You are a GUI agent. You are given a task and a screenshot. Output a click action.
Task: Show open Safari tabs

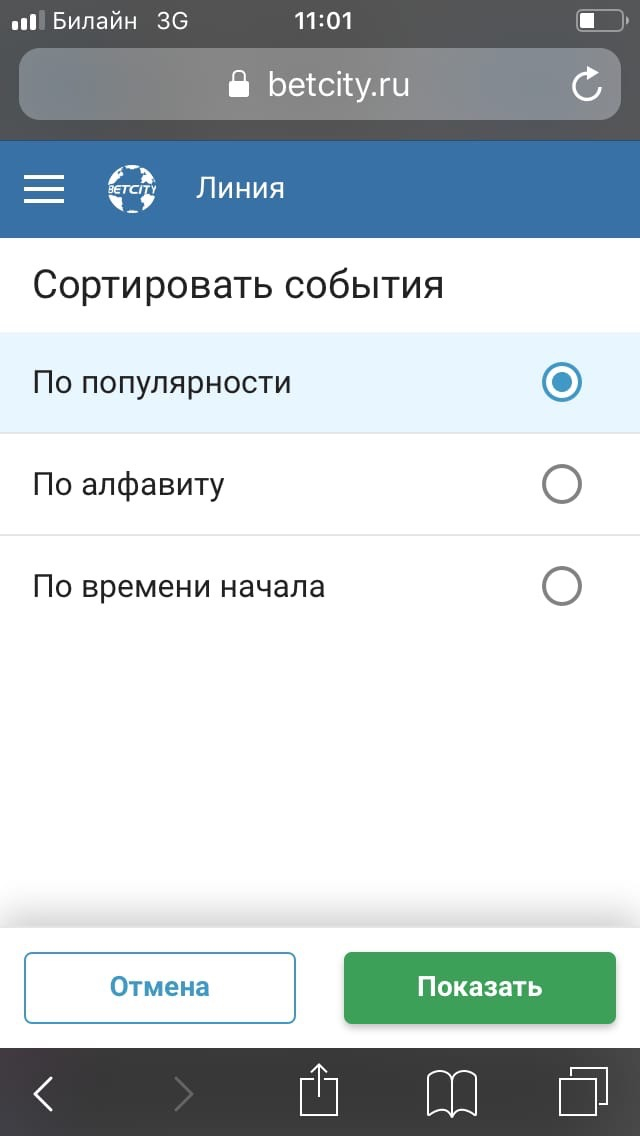[x=581, y=1093]
